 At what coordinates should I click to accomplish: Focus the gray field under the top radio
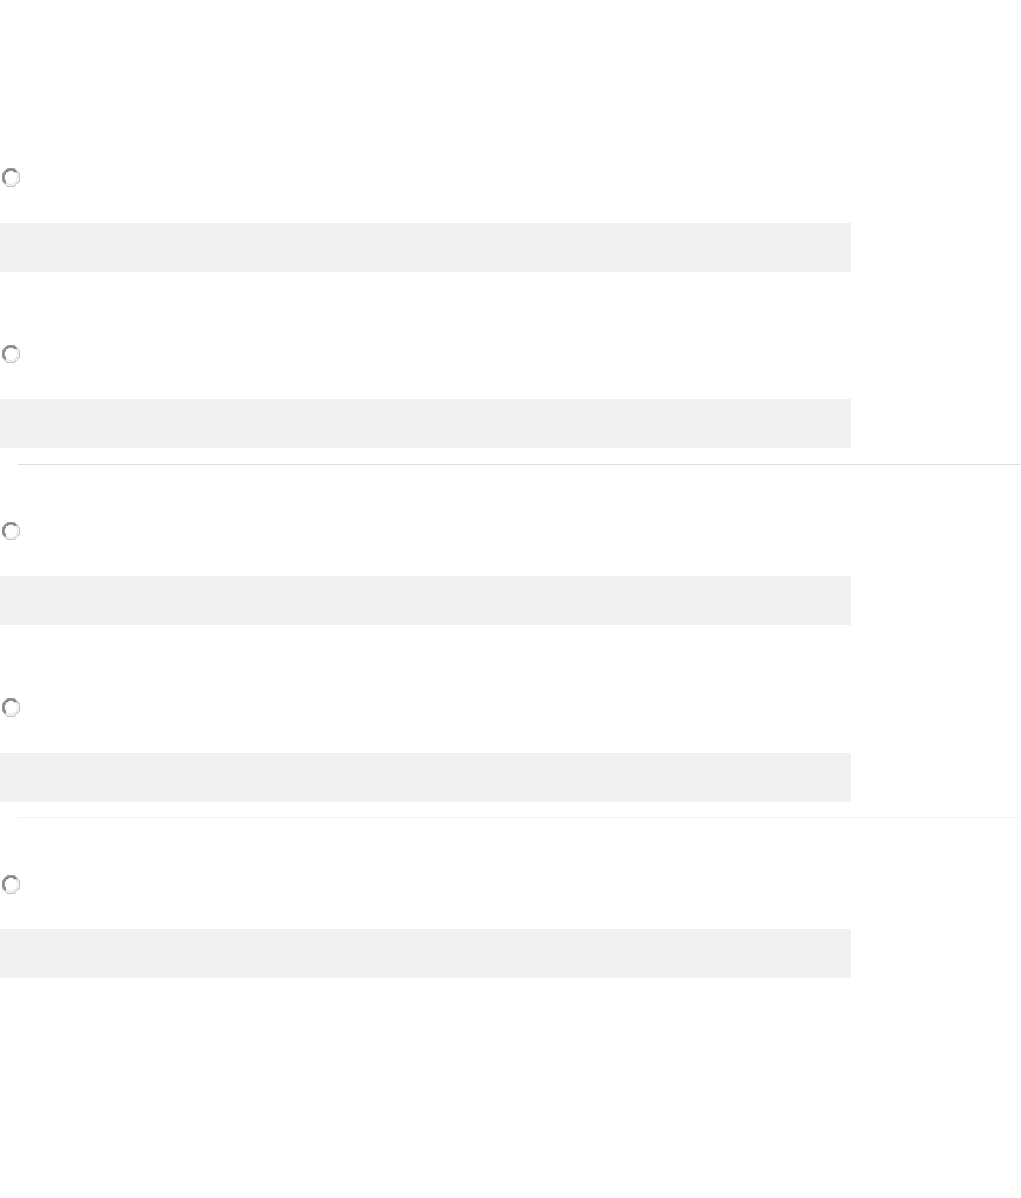click(x=425, y=247)
